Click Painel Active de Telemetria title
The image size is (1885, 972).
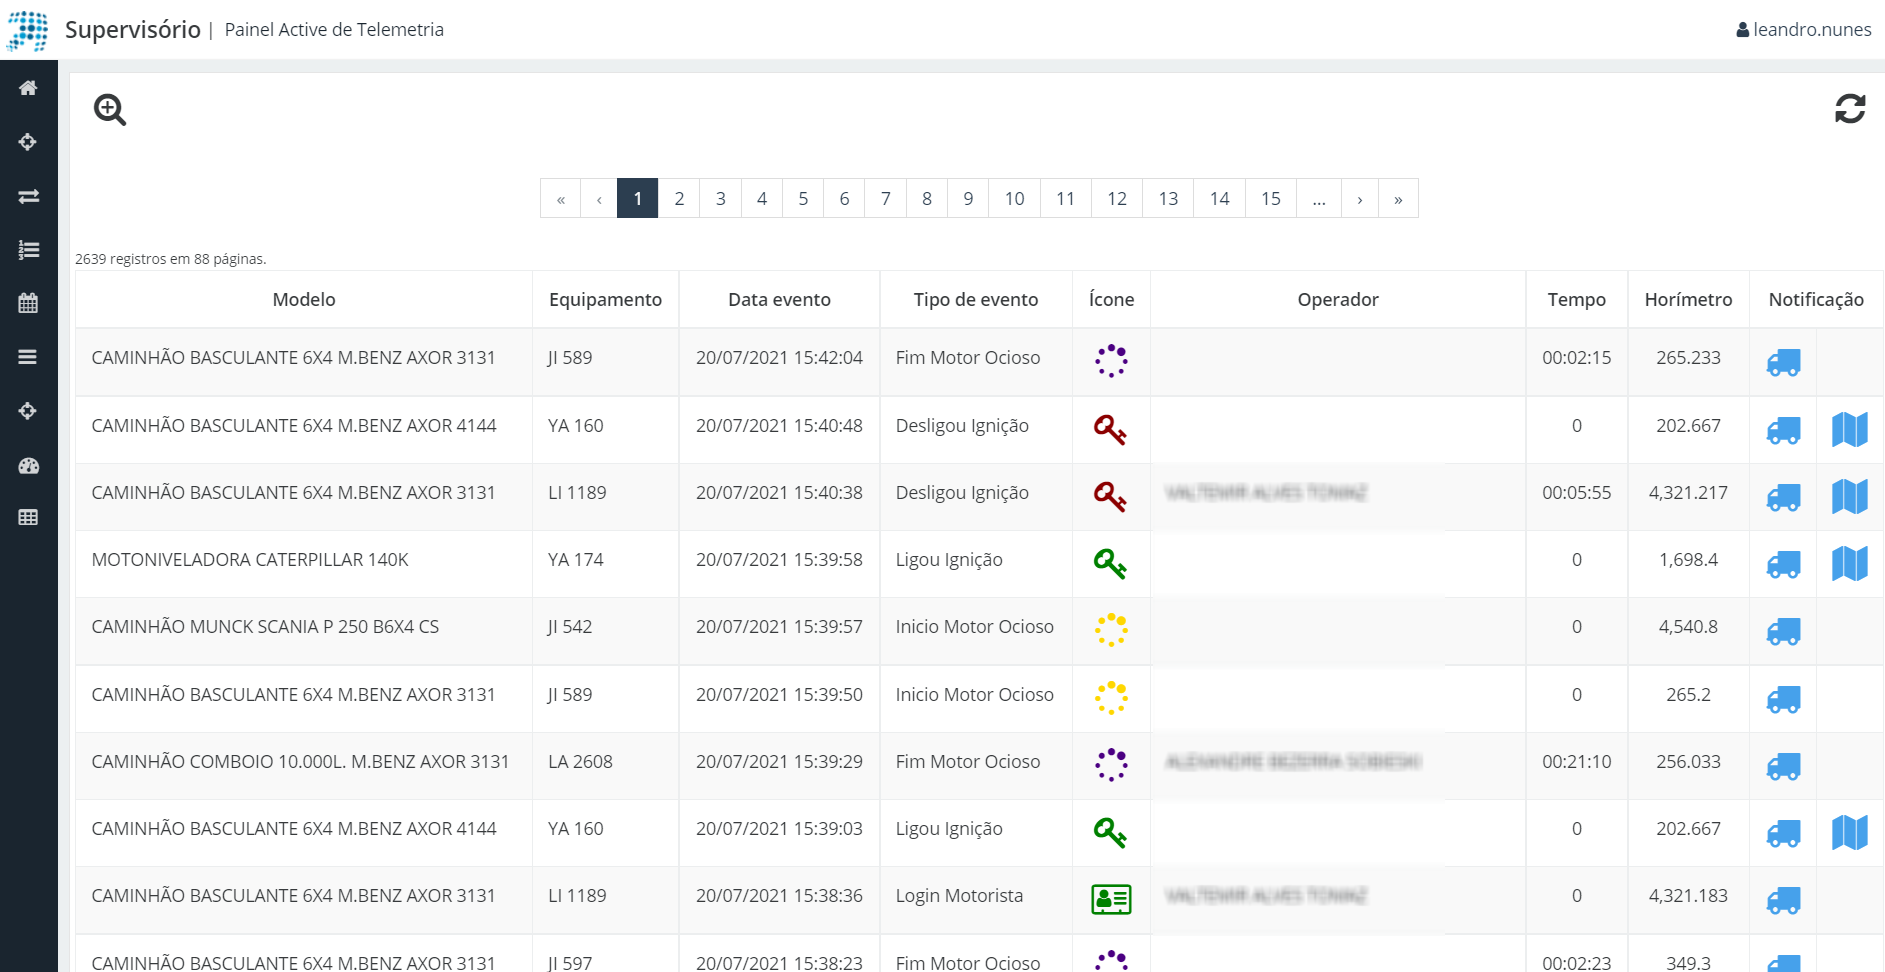point(334,30)
